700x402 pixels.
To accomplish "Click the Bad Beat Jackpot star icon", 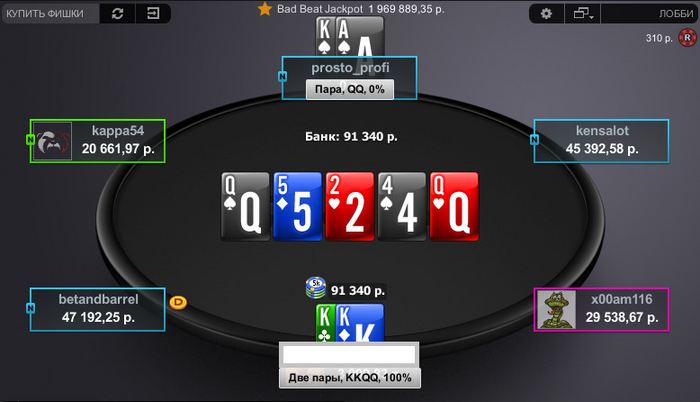I will pyautogui.click(x=265, y=8).
